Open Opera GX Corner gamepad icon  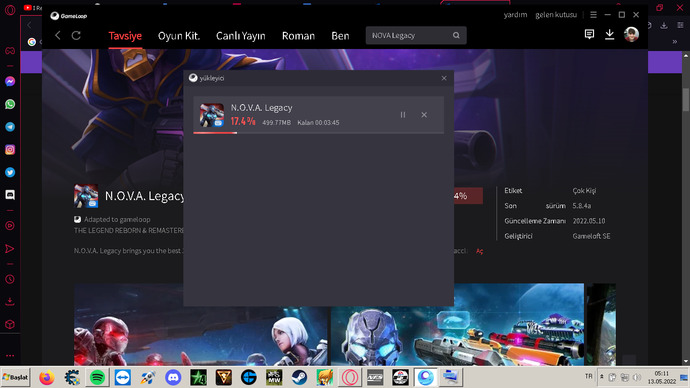coord(10,51)
